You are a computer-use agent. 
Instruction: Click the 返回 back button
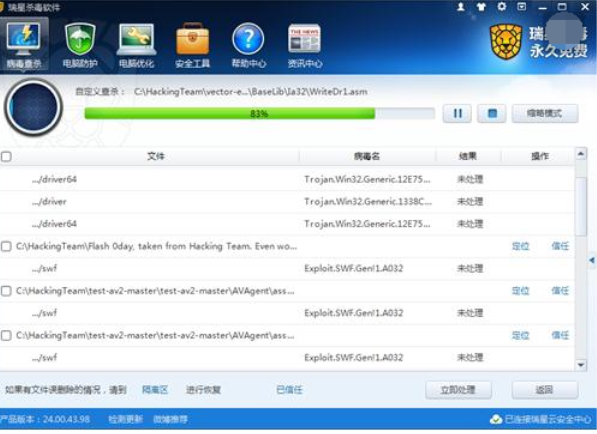(545, 390)
